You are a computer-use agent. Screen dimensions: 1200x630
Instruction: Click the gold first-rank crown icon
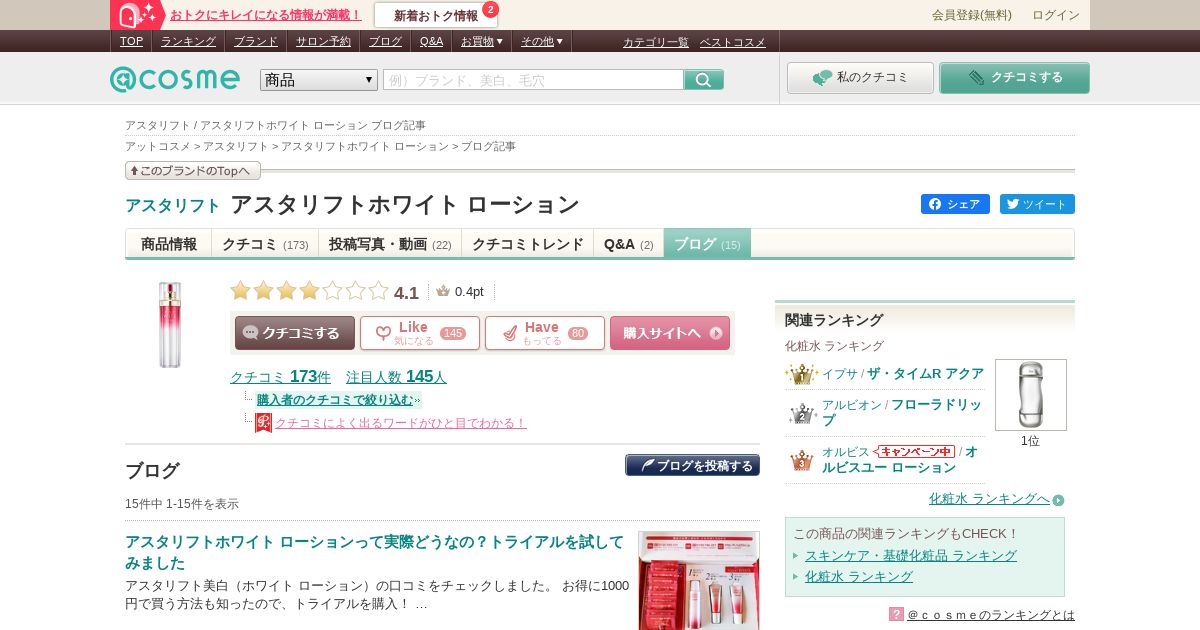coord(801,374)
